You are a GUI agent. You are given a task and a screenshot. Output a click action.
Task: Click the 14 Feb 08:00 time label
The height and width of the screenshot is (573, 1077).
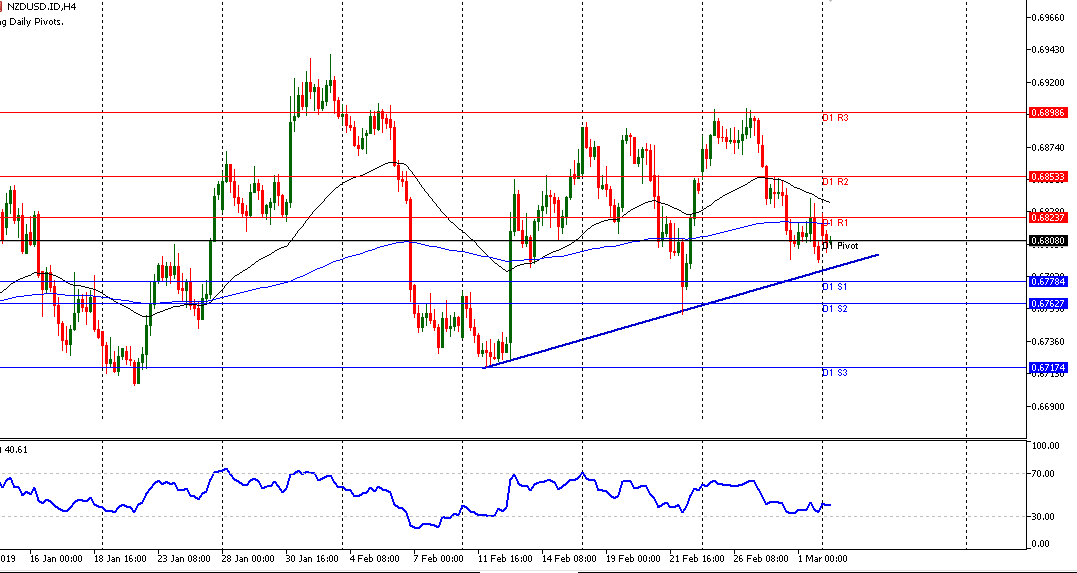coord(568,558)
